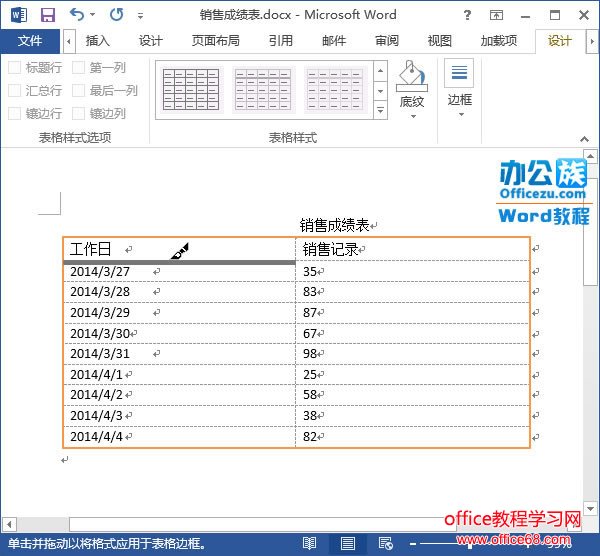Image resolution: width=600 pixels, height=556 pixels.
Task: Switch to the 邮件 tab
Action: (x=334, y=41)
